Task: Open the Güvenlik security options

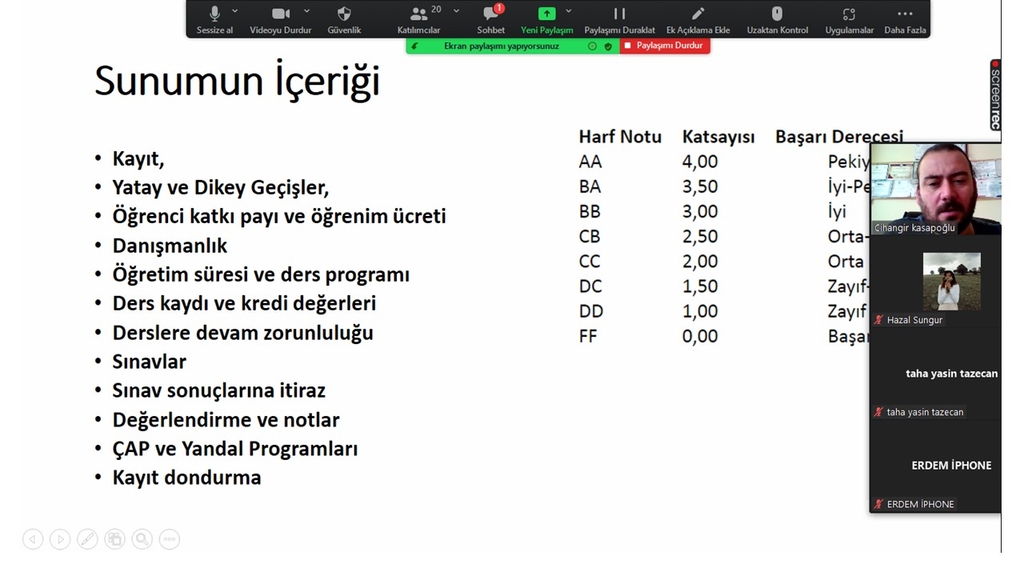Action: 344,19
